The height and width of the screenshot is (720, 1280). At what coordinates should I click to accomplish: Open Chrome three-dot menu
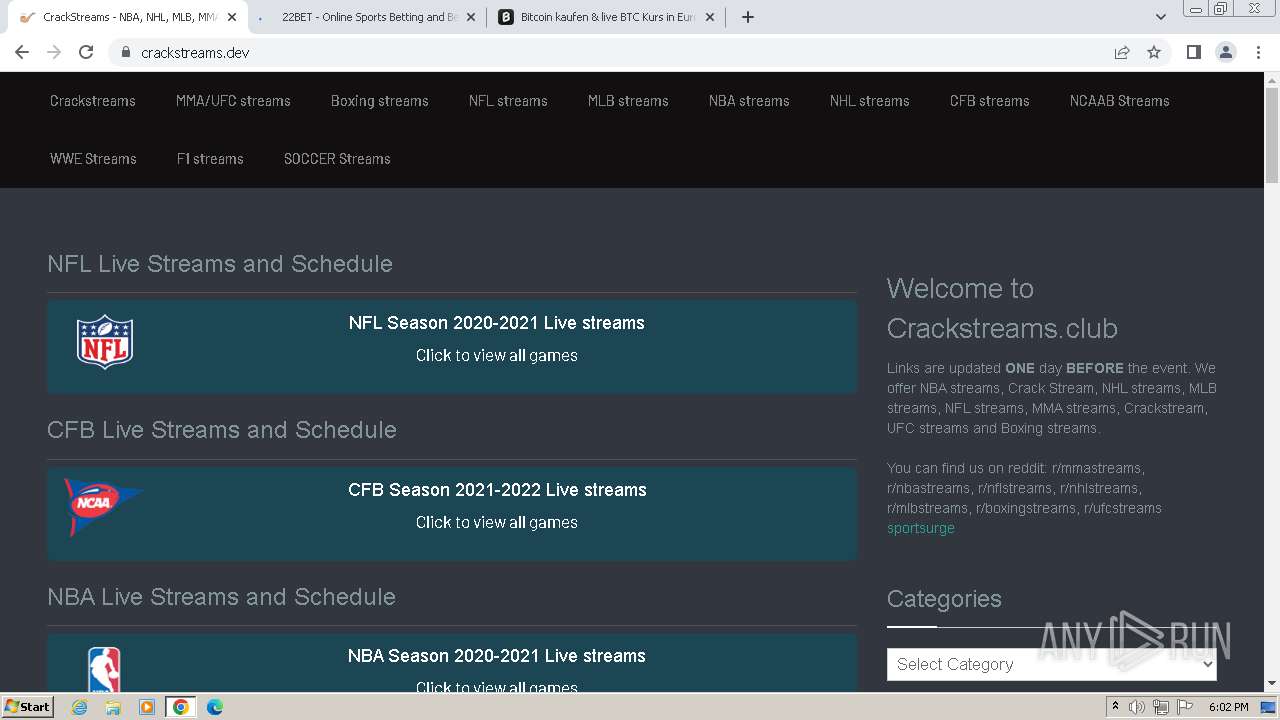(x=1258, y=52)
